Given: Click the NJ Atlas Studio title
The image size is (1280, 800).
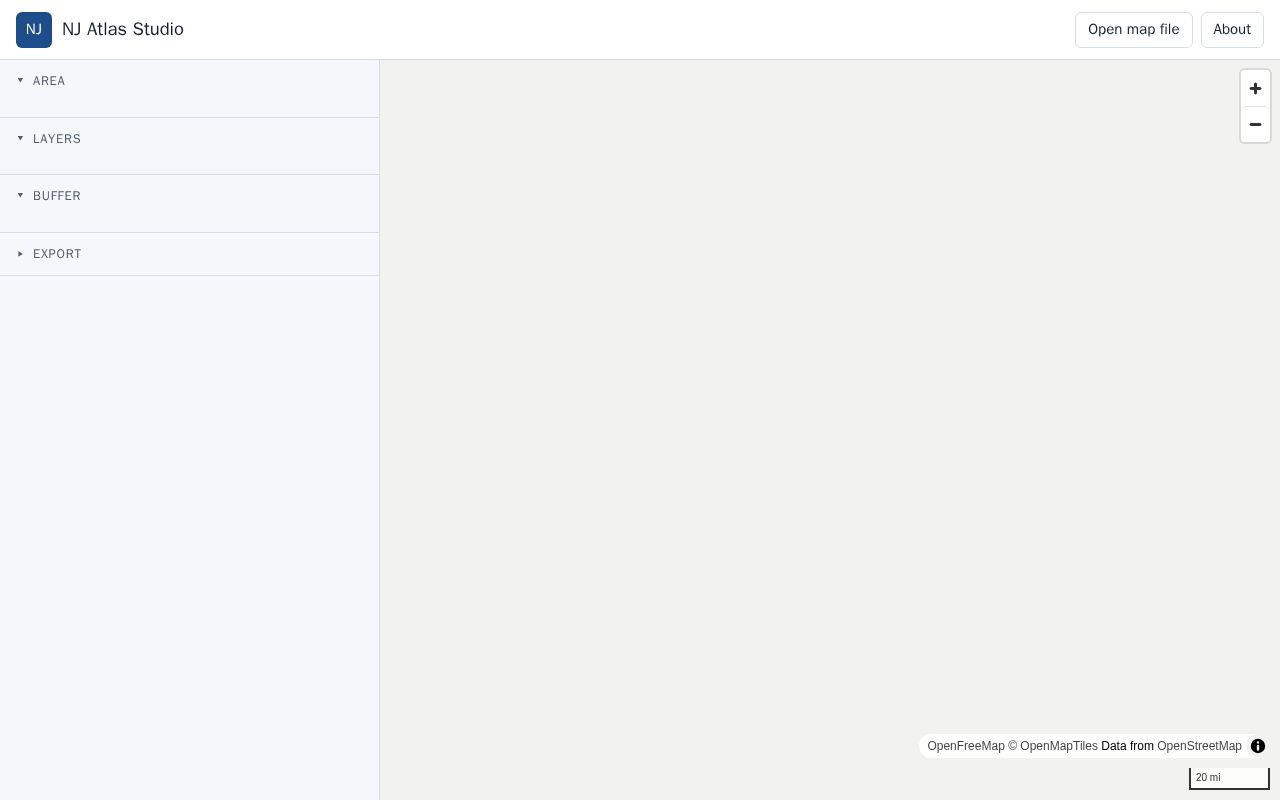Looking at the screenshot, I should click(123, 29).
